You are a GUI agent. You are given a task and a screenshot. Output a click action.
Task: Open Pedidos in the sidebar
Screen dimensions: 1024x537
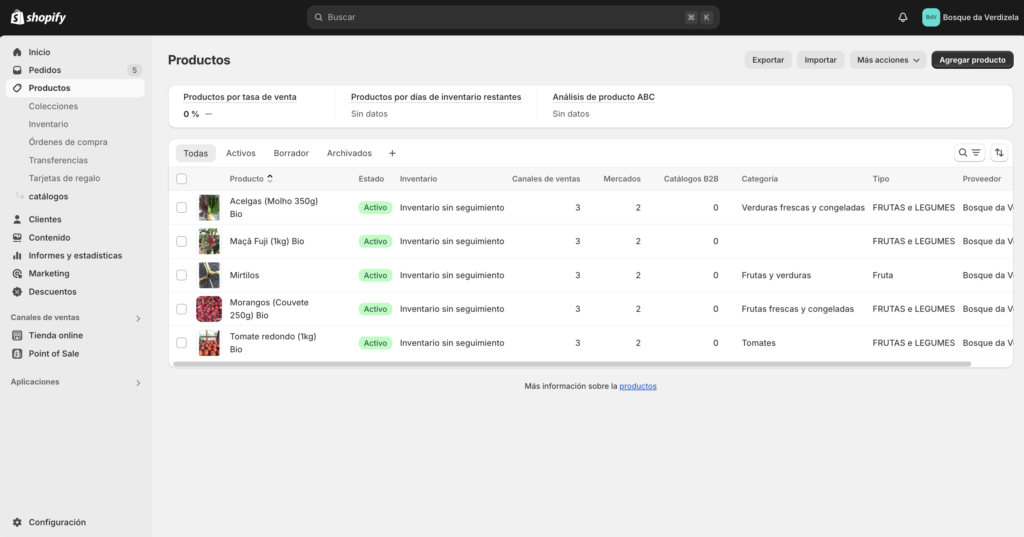point(45,70)
